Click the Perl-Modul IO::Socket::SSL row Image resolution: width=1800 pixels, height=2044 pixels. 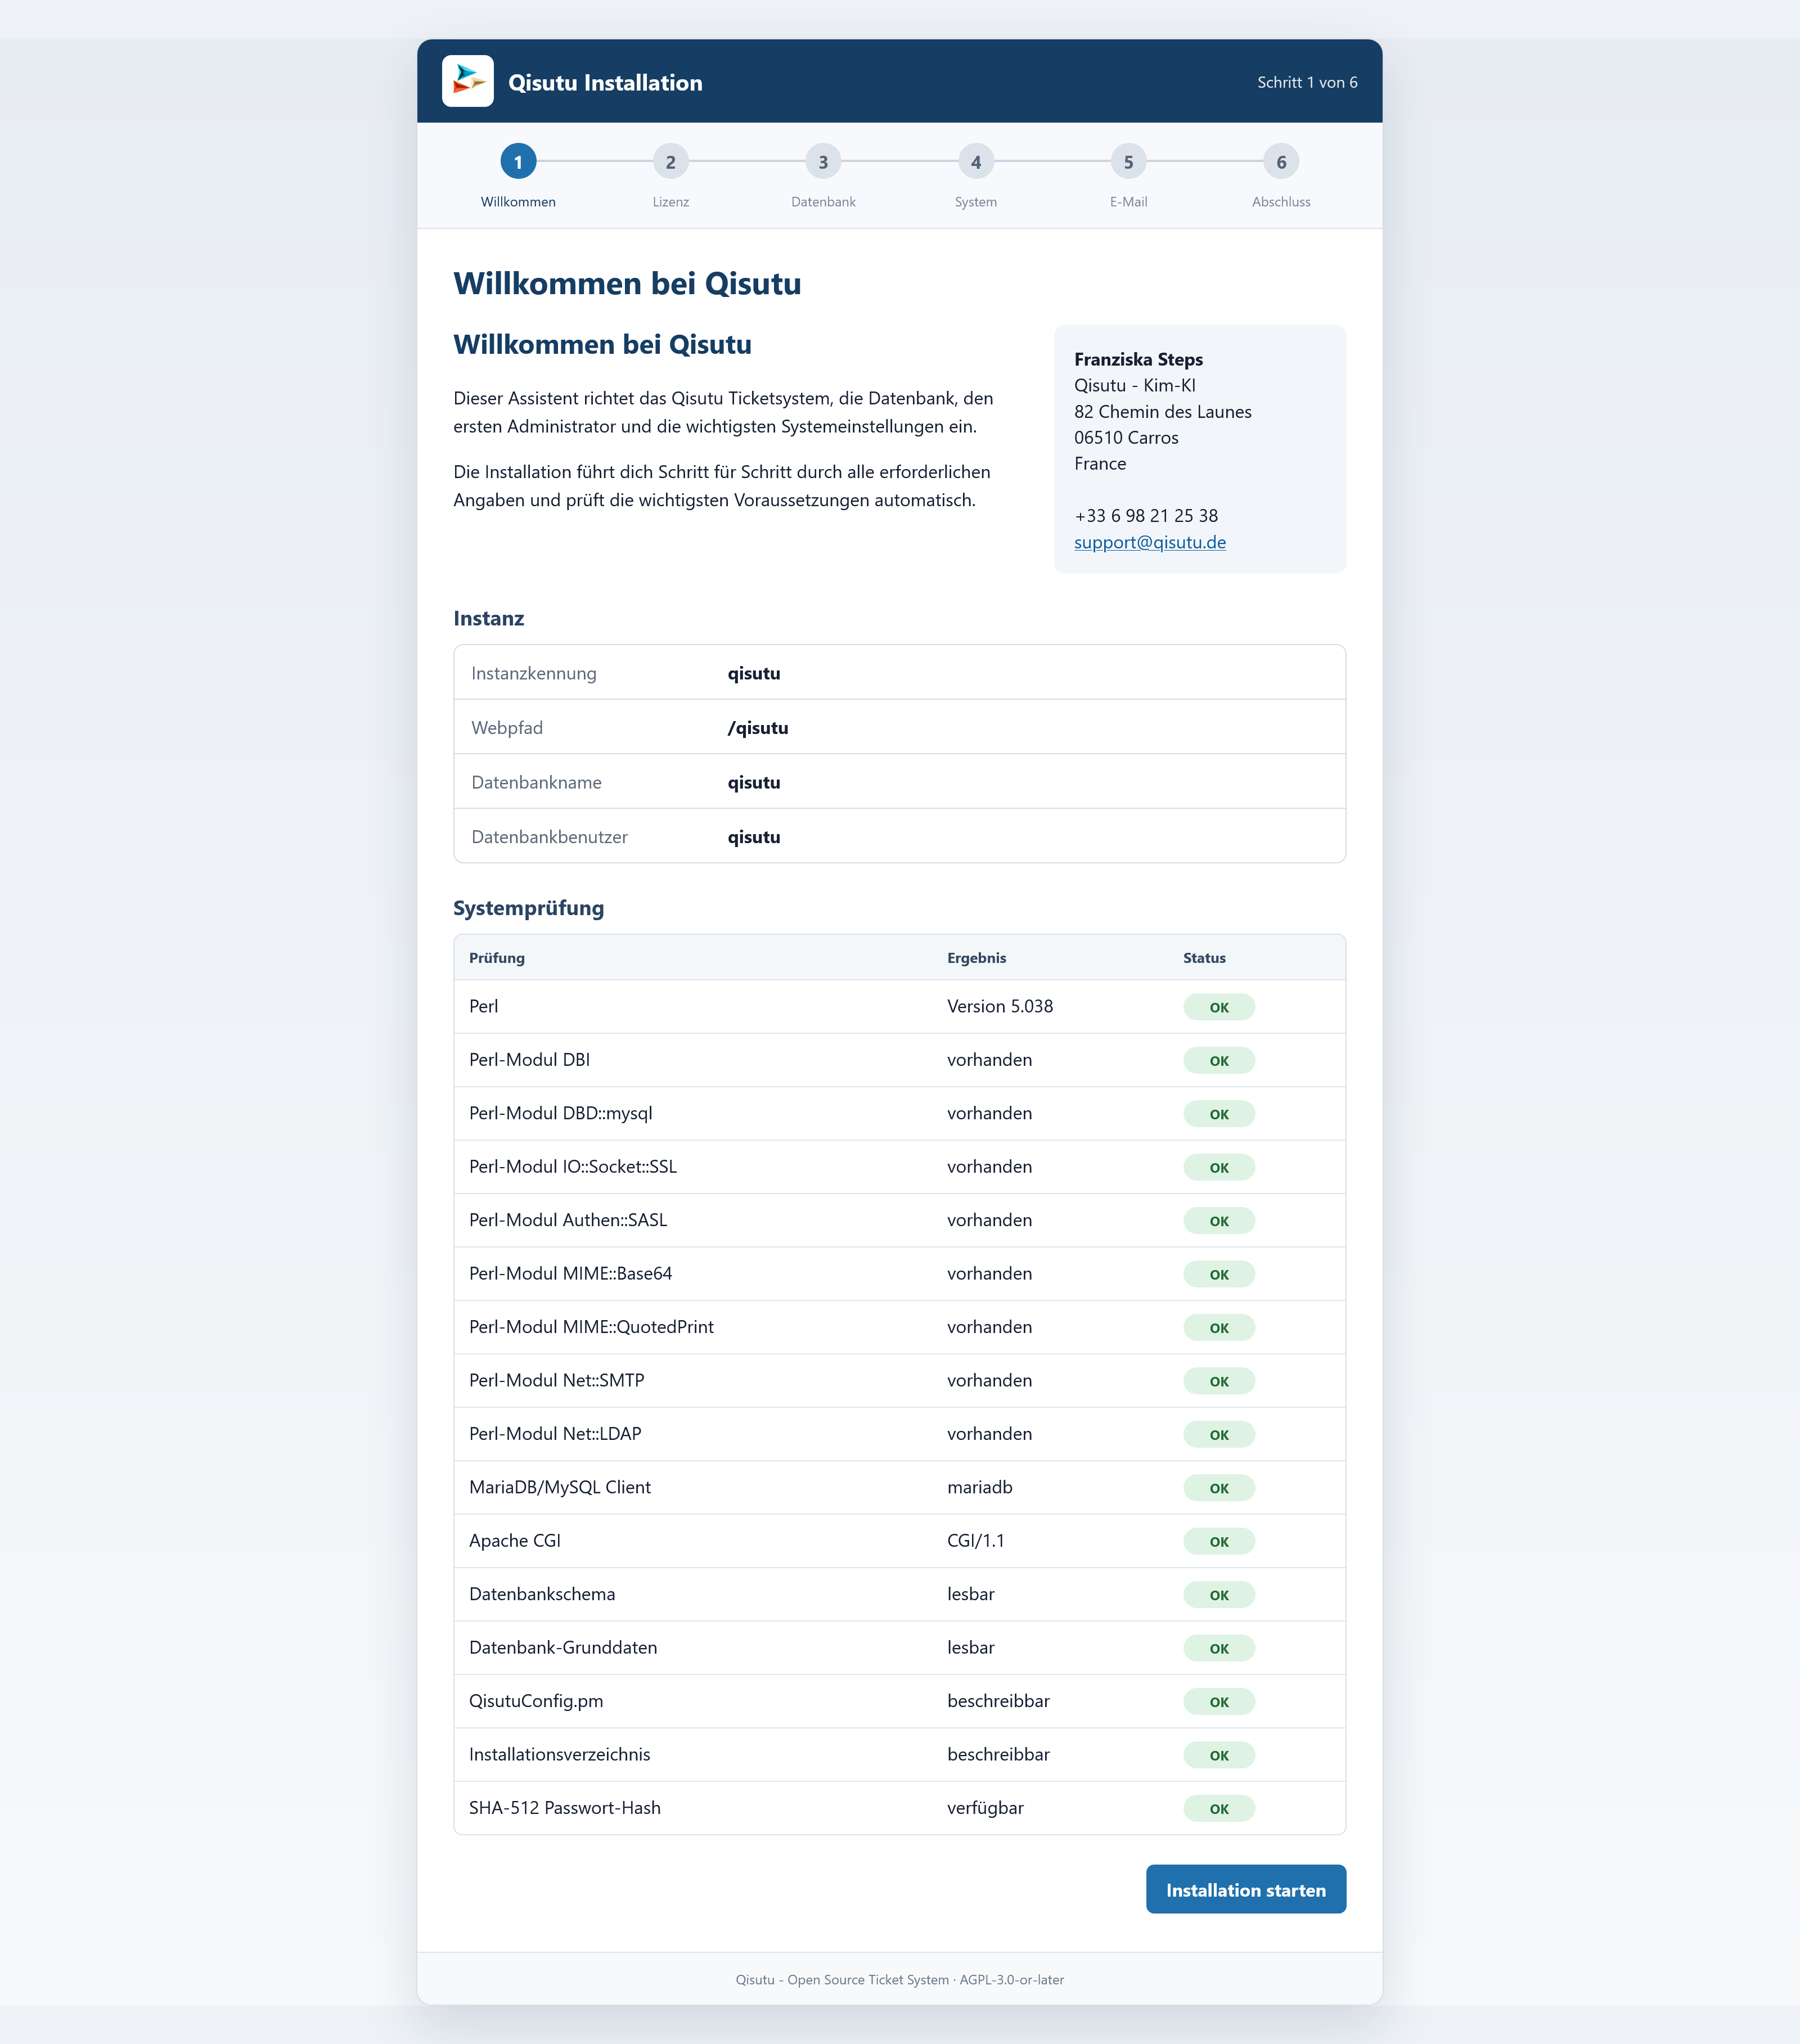(x=899, y=1167)
